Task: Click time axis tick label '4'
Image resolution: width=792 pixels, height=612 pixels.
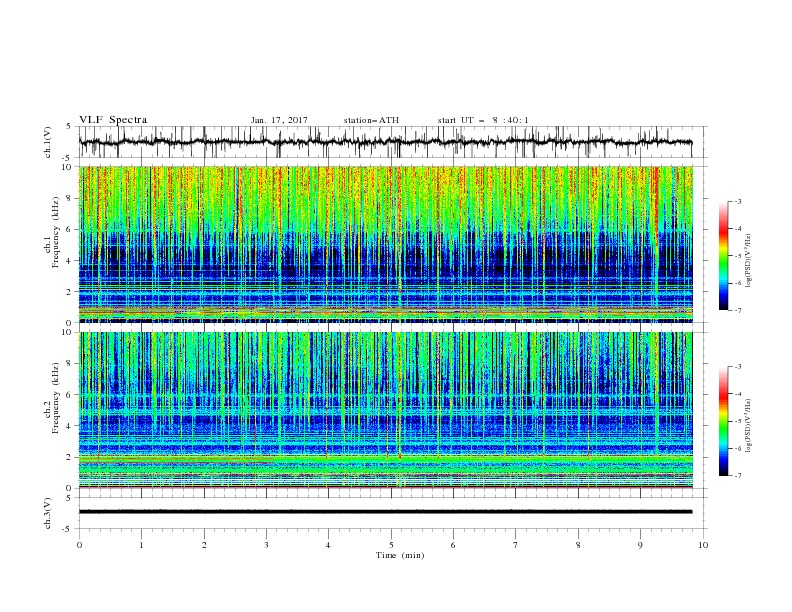Action: pos(328,545)
